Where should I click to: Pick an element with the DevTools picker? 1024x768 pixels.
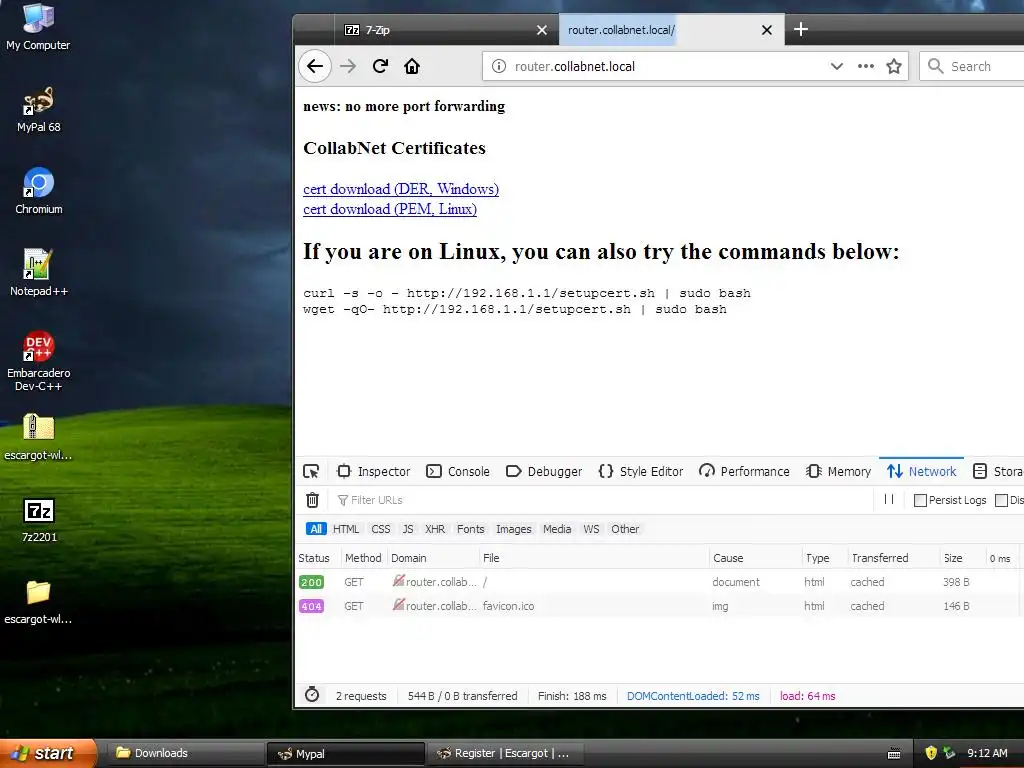pos(312,472)
